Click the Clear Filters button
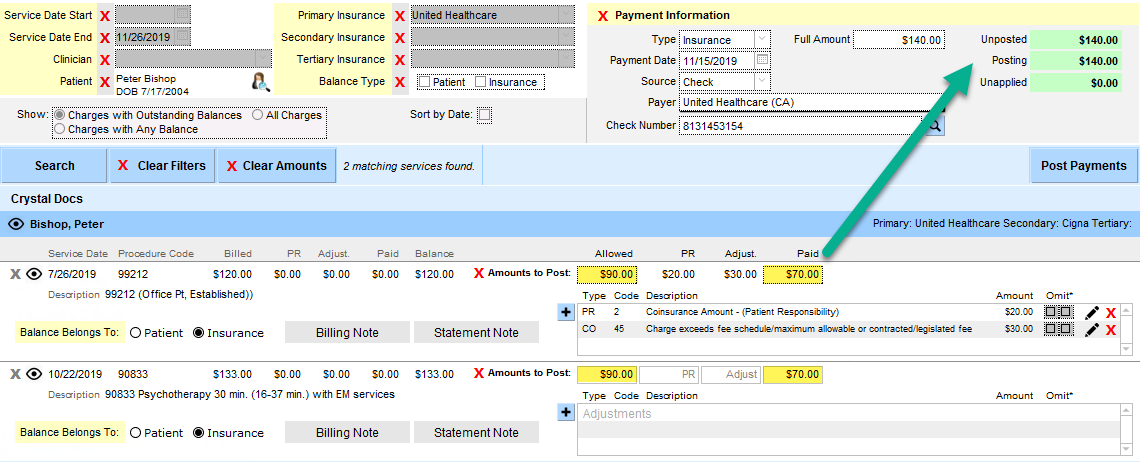Image resolution: width=1140 pixels, height=462 pixels. pos(161,166)
